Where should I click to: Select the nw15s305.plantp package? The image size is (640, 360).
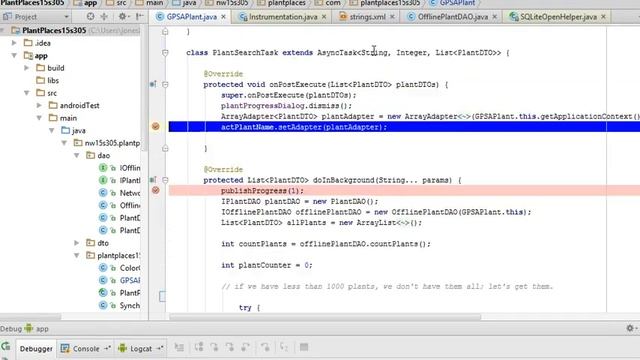point(107,143)
